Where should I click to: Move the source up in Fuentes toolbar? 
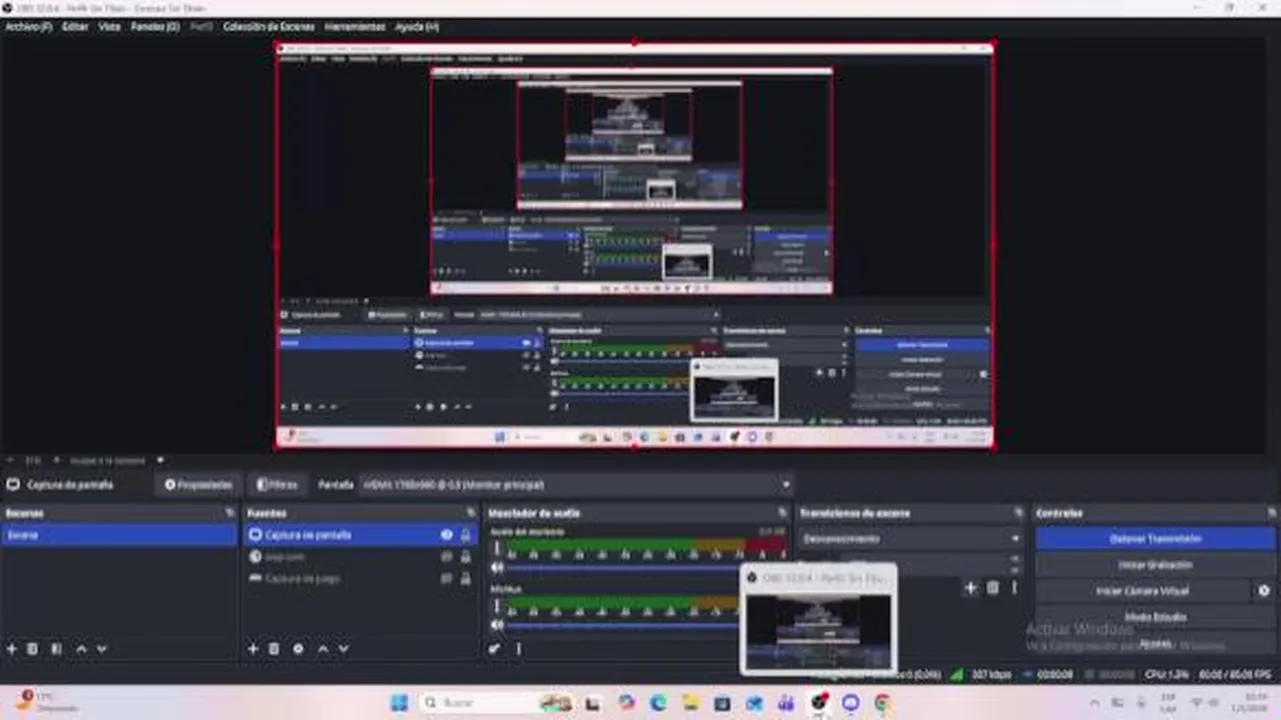coord(323,649)
